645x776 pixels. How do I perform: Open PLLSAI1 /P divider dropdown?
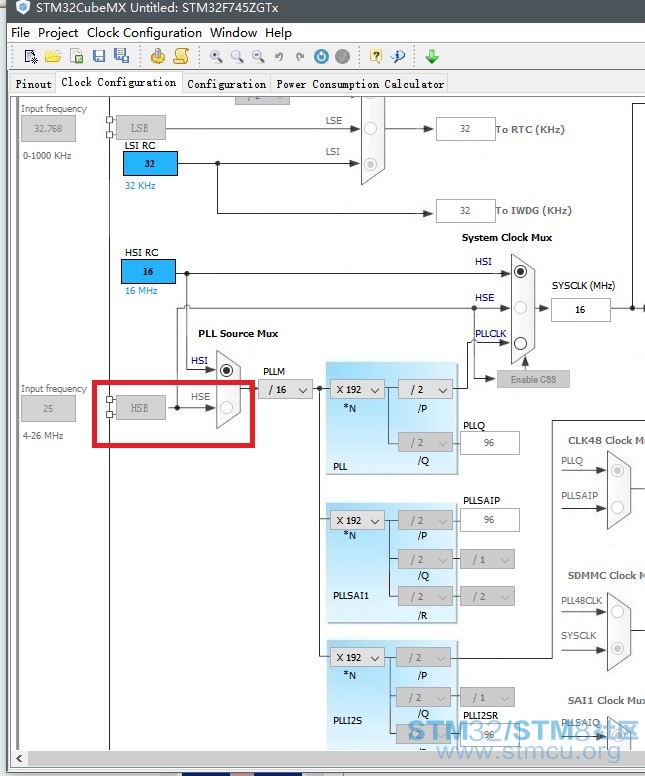pyautogui.click(x=426, y=521)
